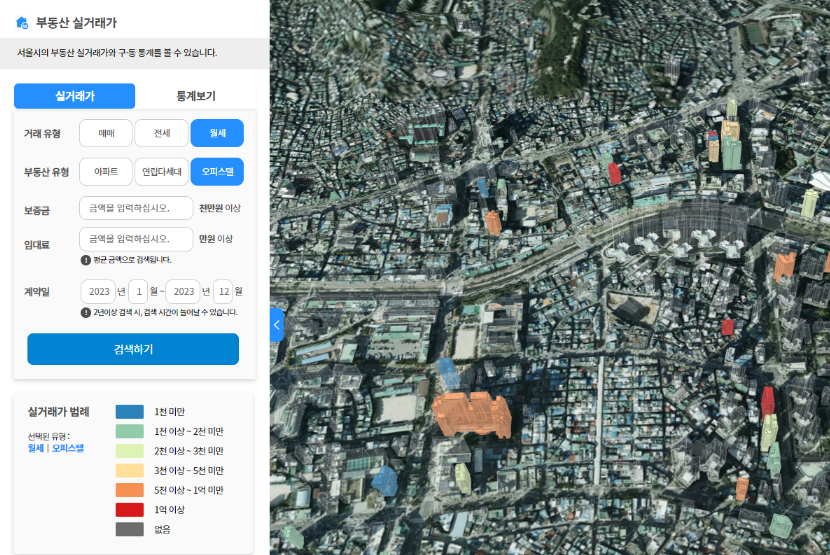Select the large orange building complex on map
The height and width of the screenshot is (555, 830).
coord(472,413)
